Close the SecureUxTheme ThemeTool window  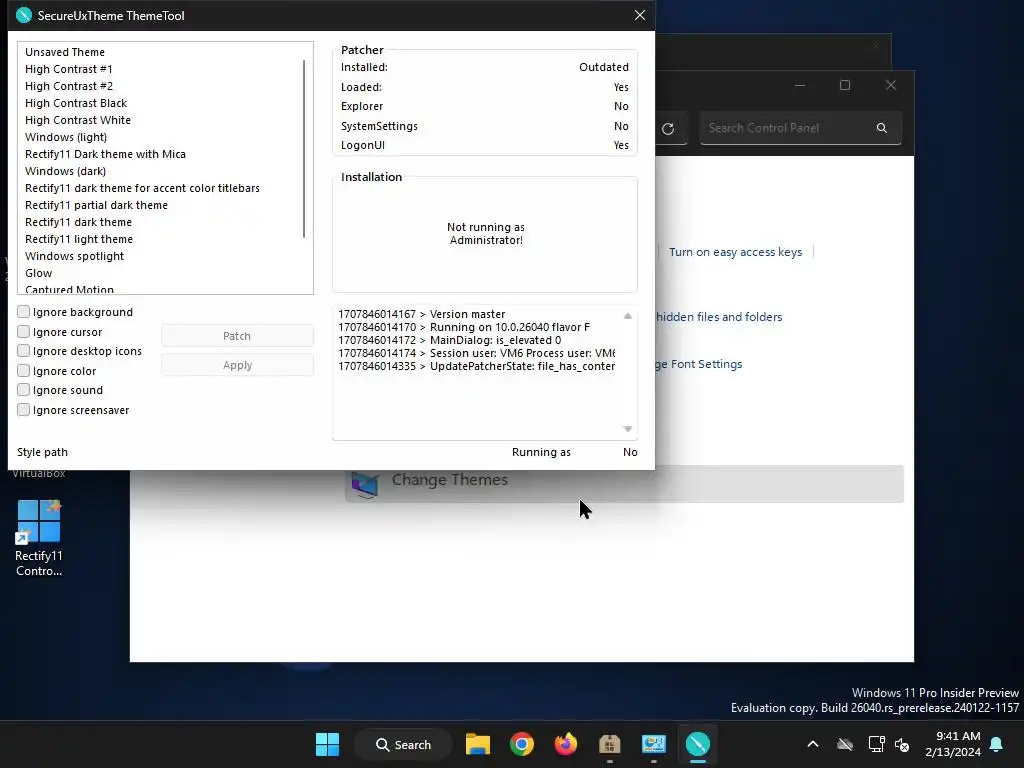tap(640, 15)
